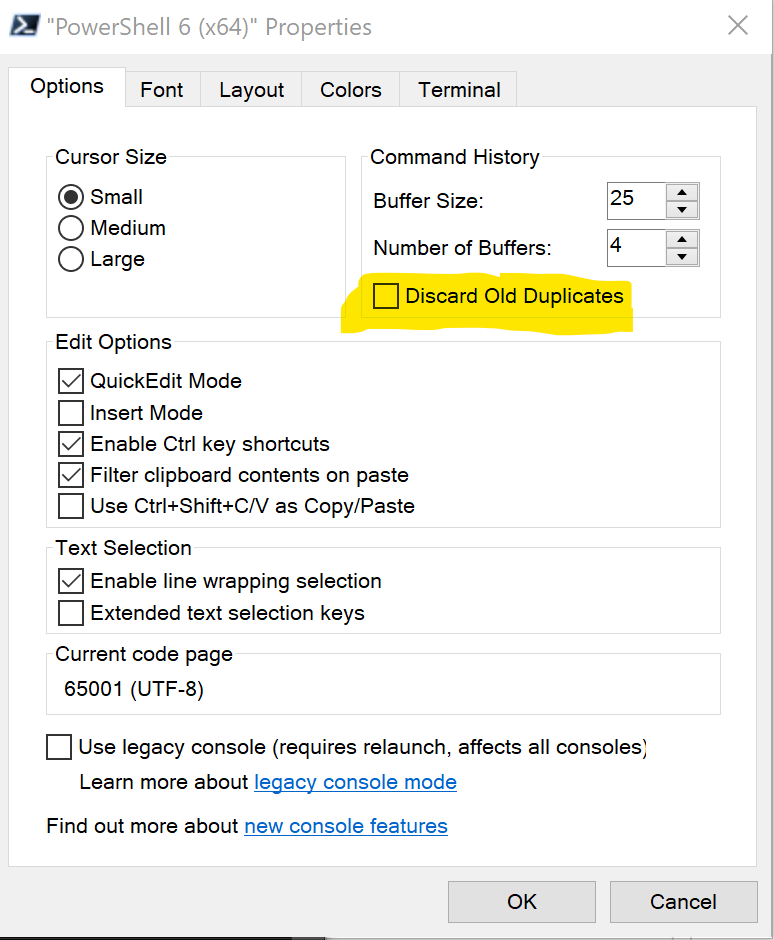Image resolution: width=774 pixels, height=940 pixels.
Task: Switch to the Options tab
Action: (x=67, y=87)
